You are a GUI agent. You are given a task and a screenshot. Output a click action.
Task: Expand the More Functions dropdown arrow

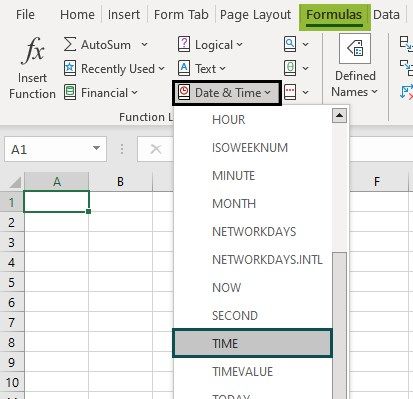[x=306, y=92]
